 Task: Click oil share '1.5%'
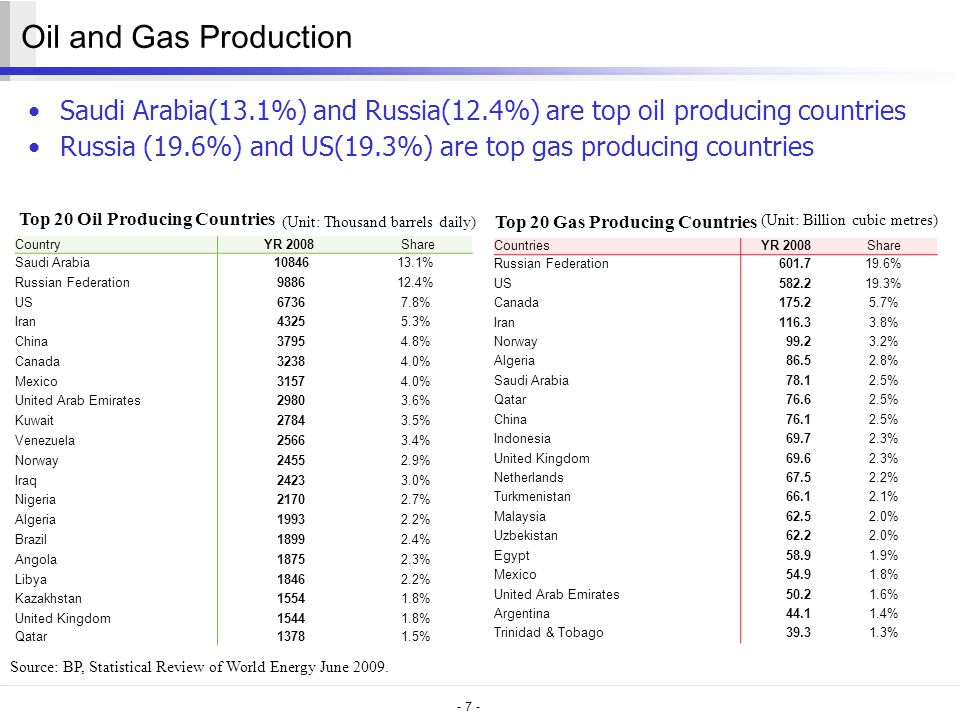(416, 637)
